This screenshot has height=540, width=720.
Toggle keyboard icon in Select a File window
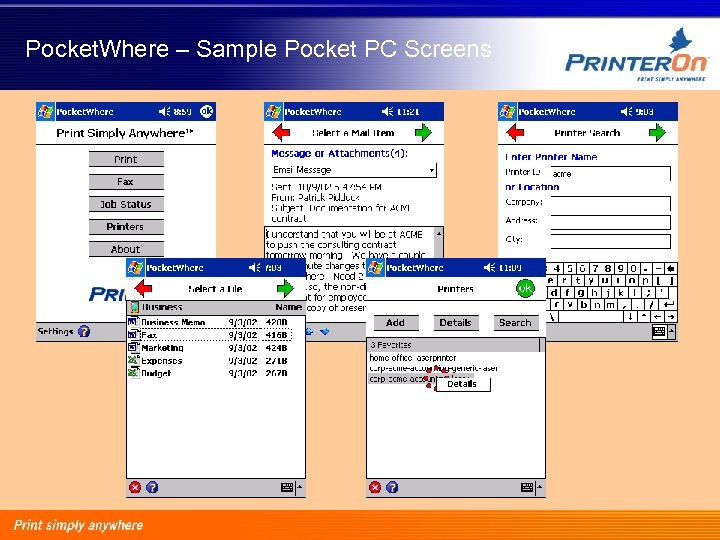coord(287,487)
